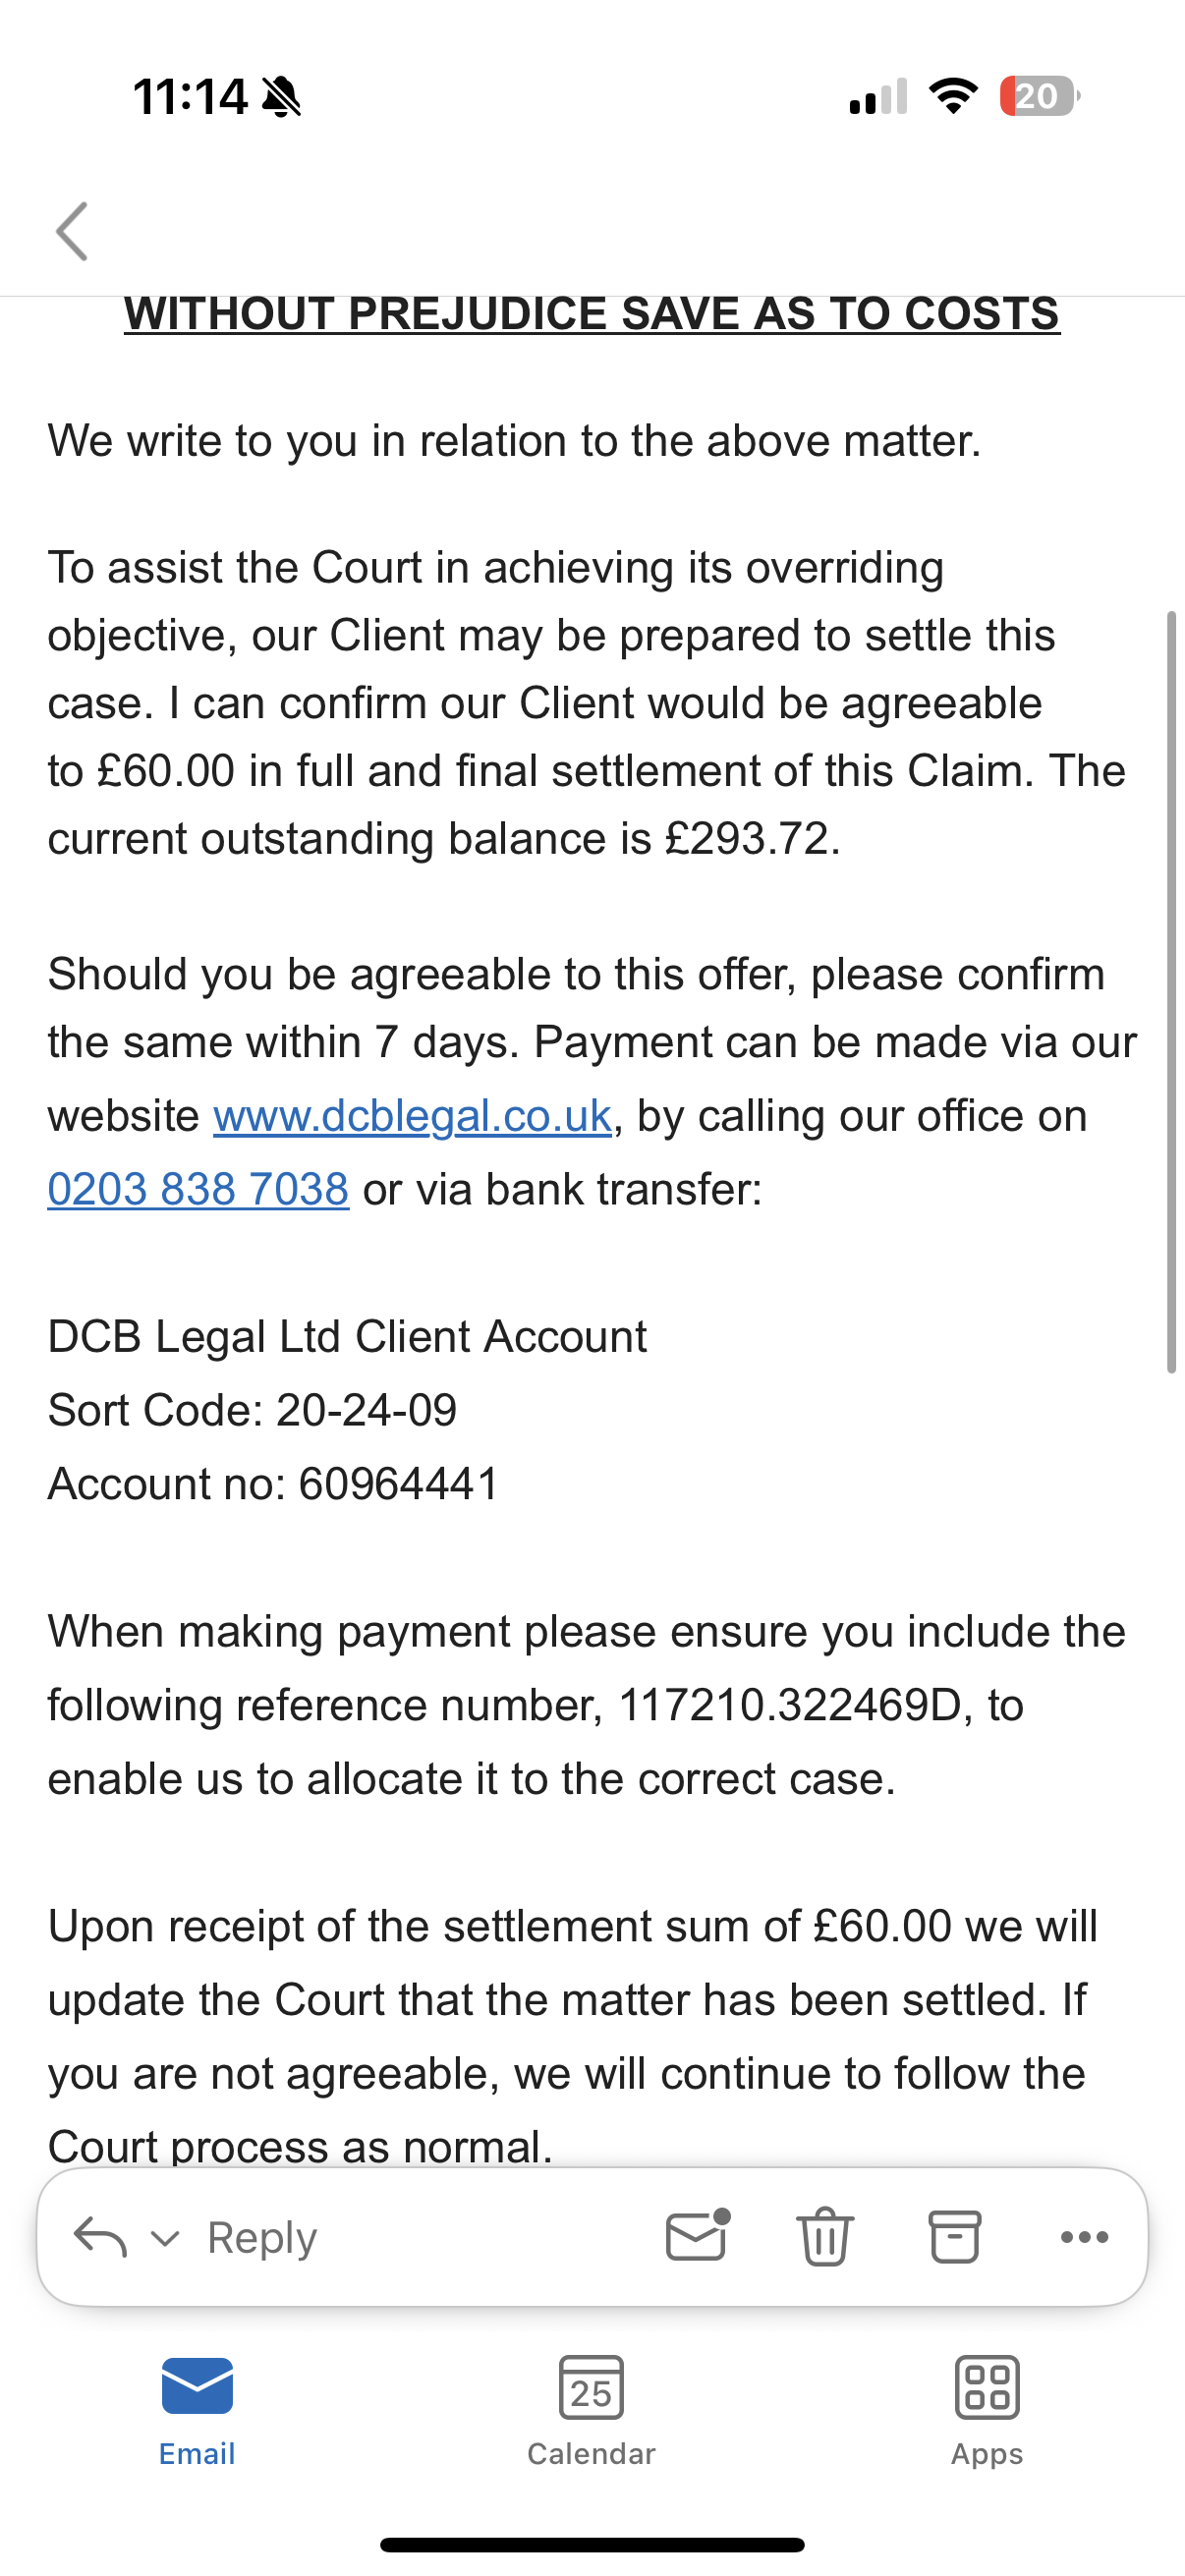This screenshot has width=1185, height=2576.
Task: Archive this email using box icon
Action: (954, 2236)
